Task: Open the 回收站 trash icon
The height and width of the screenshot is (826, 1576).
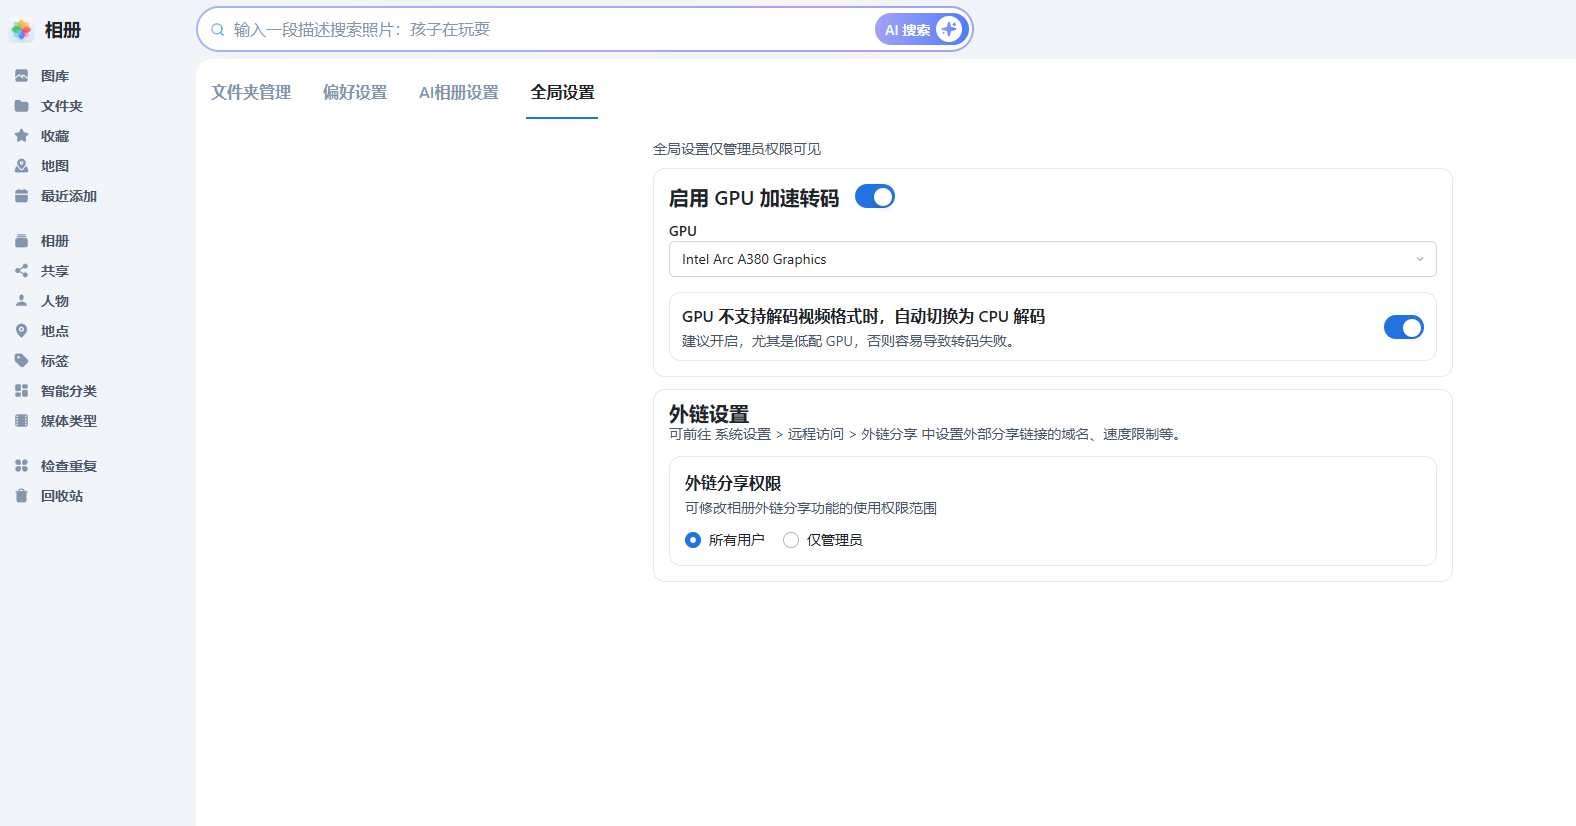Action: click(x=21, y=496)
